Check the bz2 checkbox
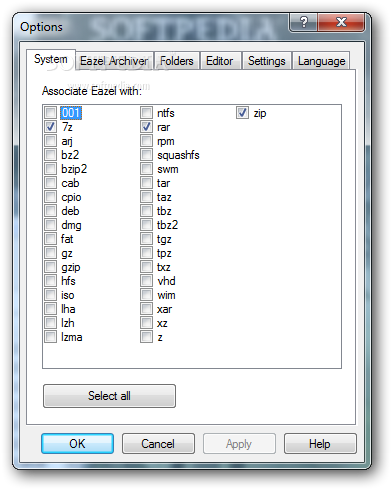The image size is (392, 490). pos(51,155)
